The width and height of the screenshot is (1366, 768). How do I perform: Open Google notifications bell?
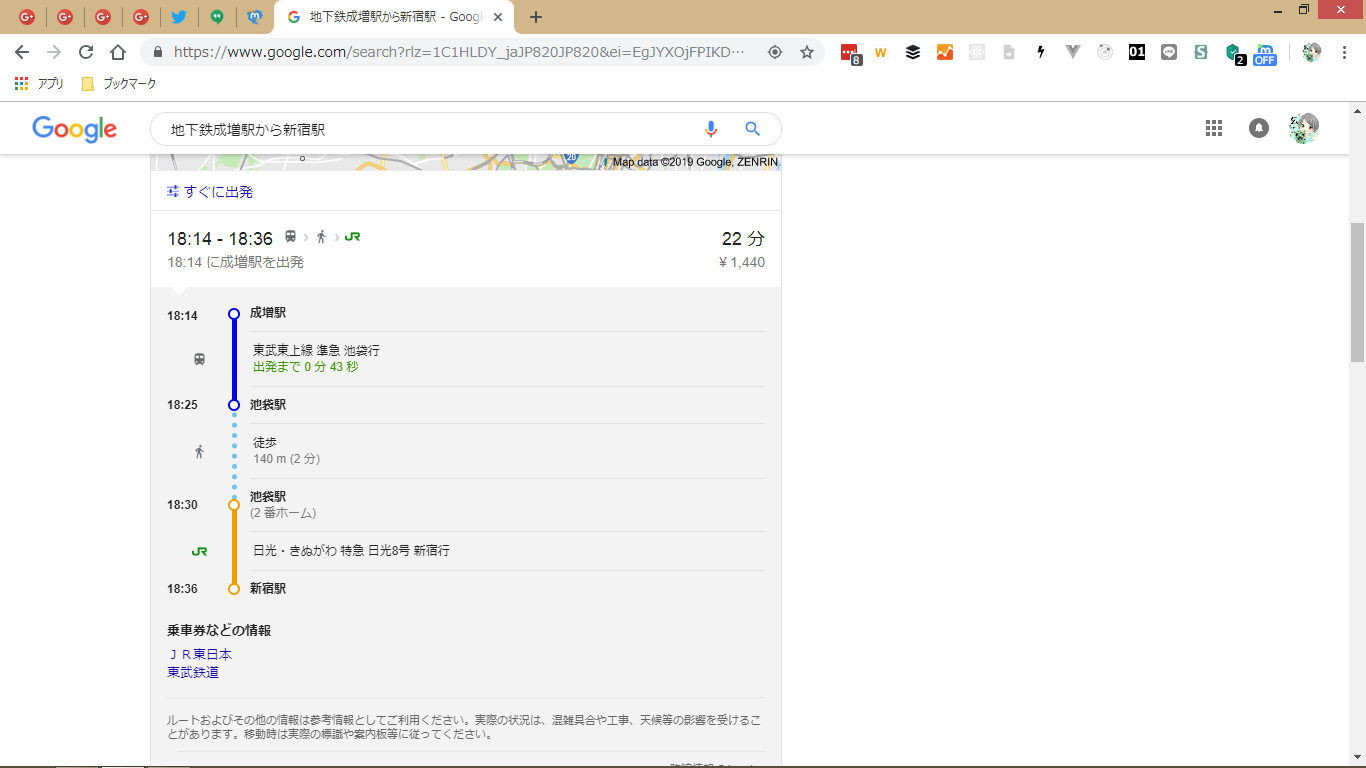point(1259,128)
